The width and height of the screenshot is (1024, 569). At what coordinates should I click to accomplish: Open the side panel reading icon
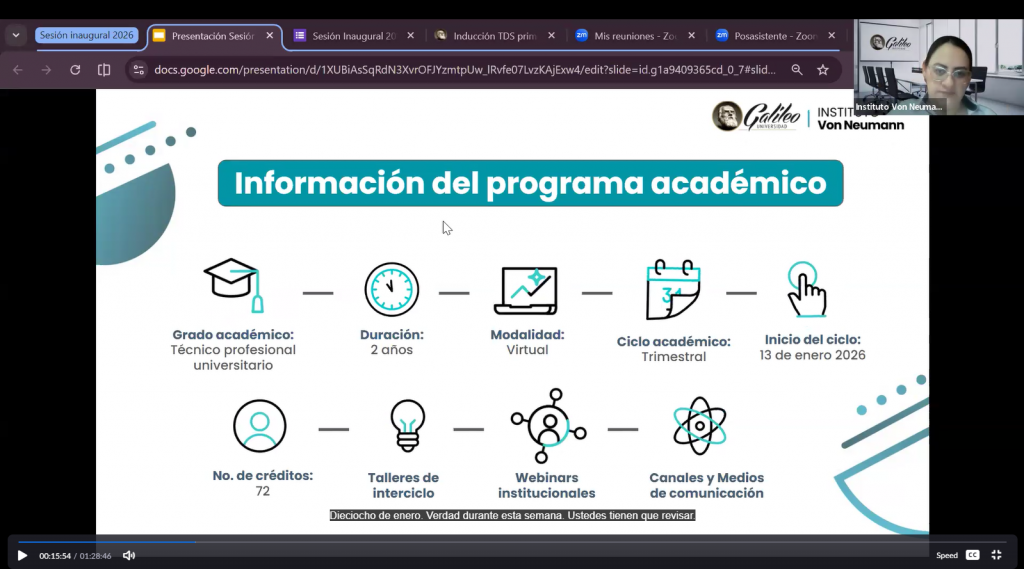point(104,70)
